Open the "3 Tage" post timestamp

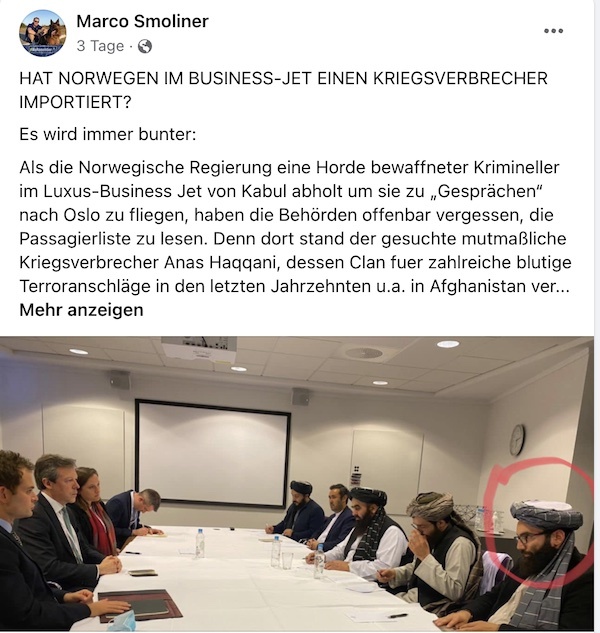coord(100,46)
